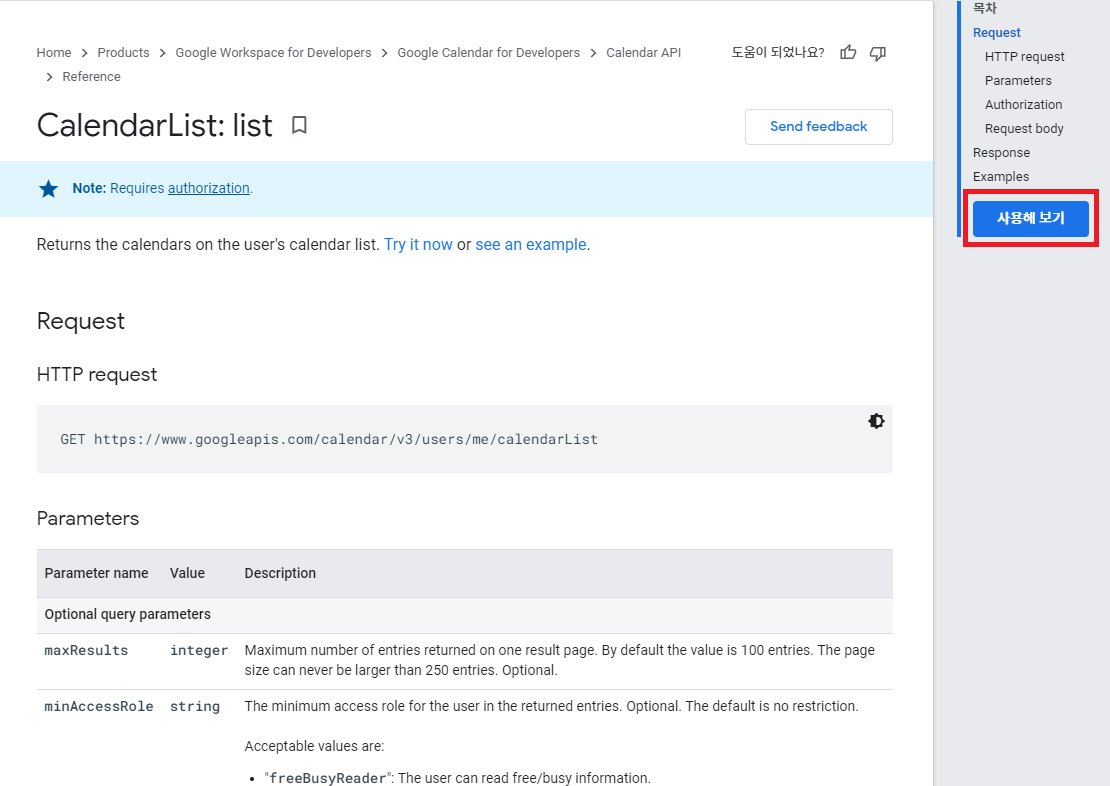
Task: Click the GET calendarList URL code text
Action: (x=329, y=439)
